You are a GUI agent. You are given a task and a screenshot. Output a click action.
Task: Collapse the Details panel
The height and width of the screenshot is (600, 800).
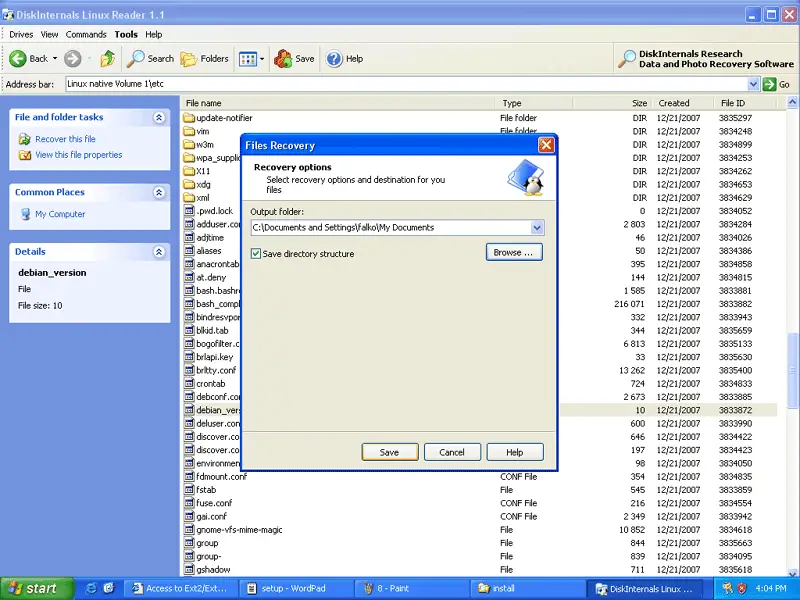(x=158, y=252)
